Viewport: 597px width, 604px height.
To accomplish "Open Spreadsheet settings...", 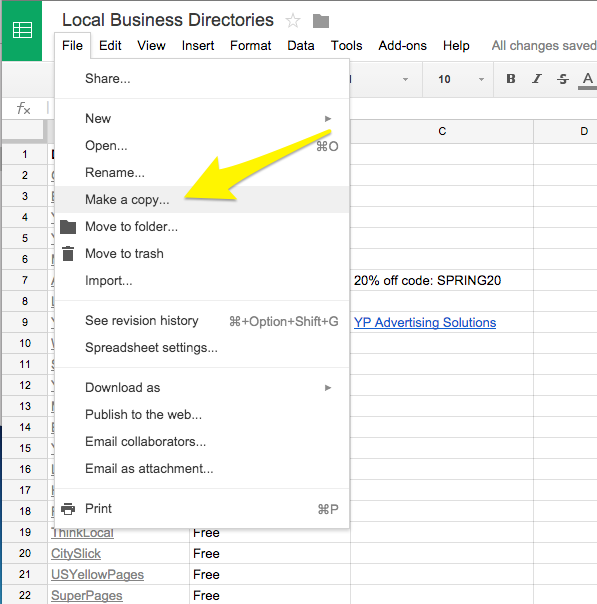I will click(x=202, y=347).
